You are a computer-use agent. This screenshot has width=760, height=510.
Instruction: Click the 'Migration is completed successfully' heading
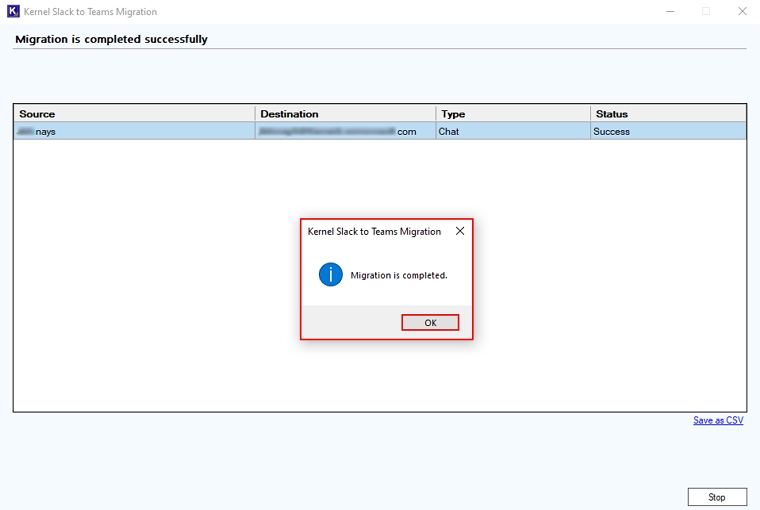coord(111,39)
